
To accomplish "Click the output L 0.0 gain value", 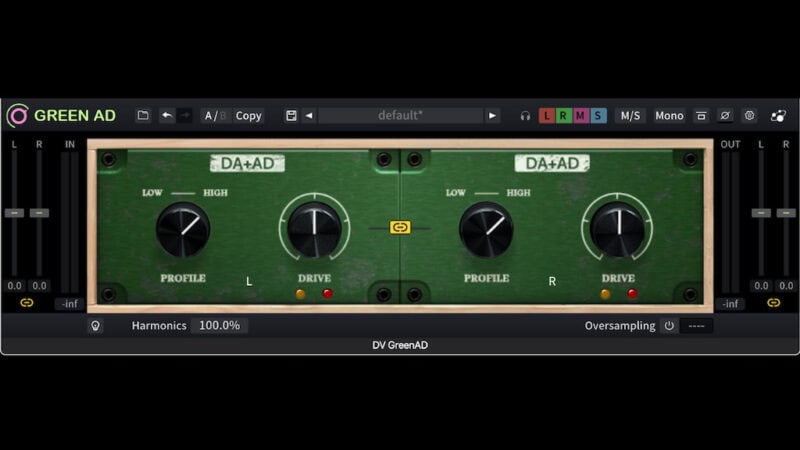I will pos(761,286).
